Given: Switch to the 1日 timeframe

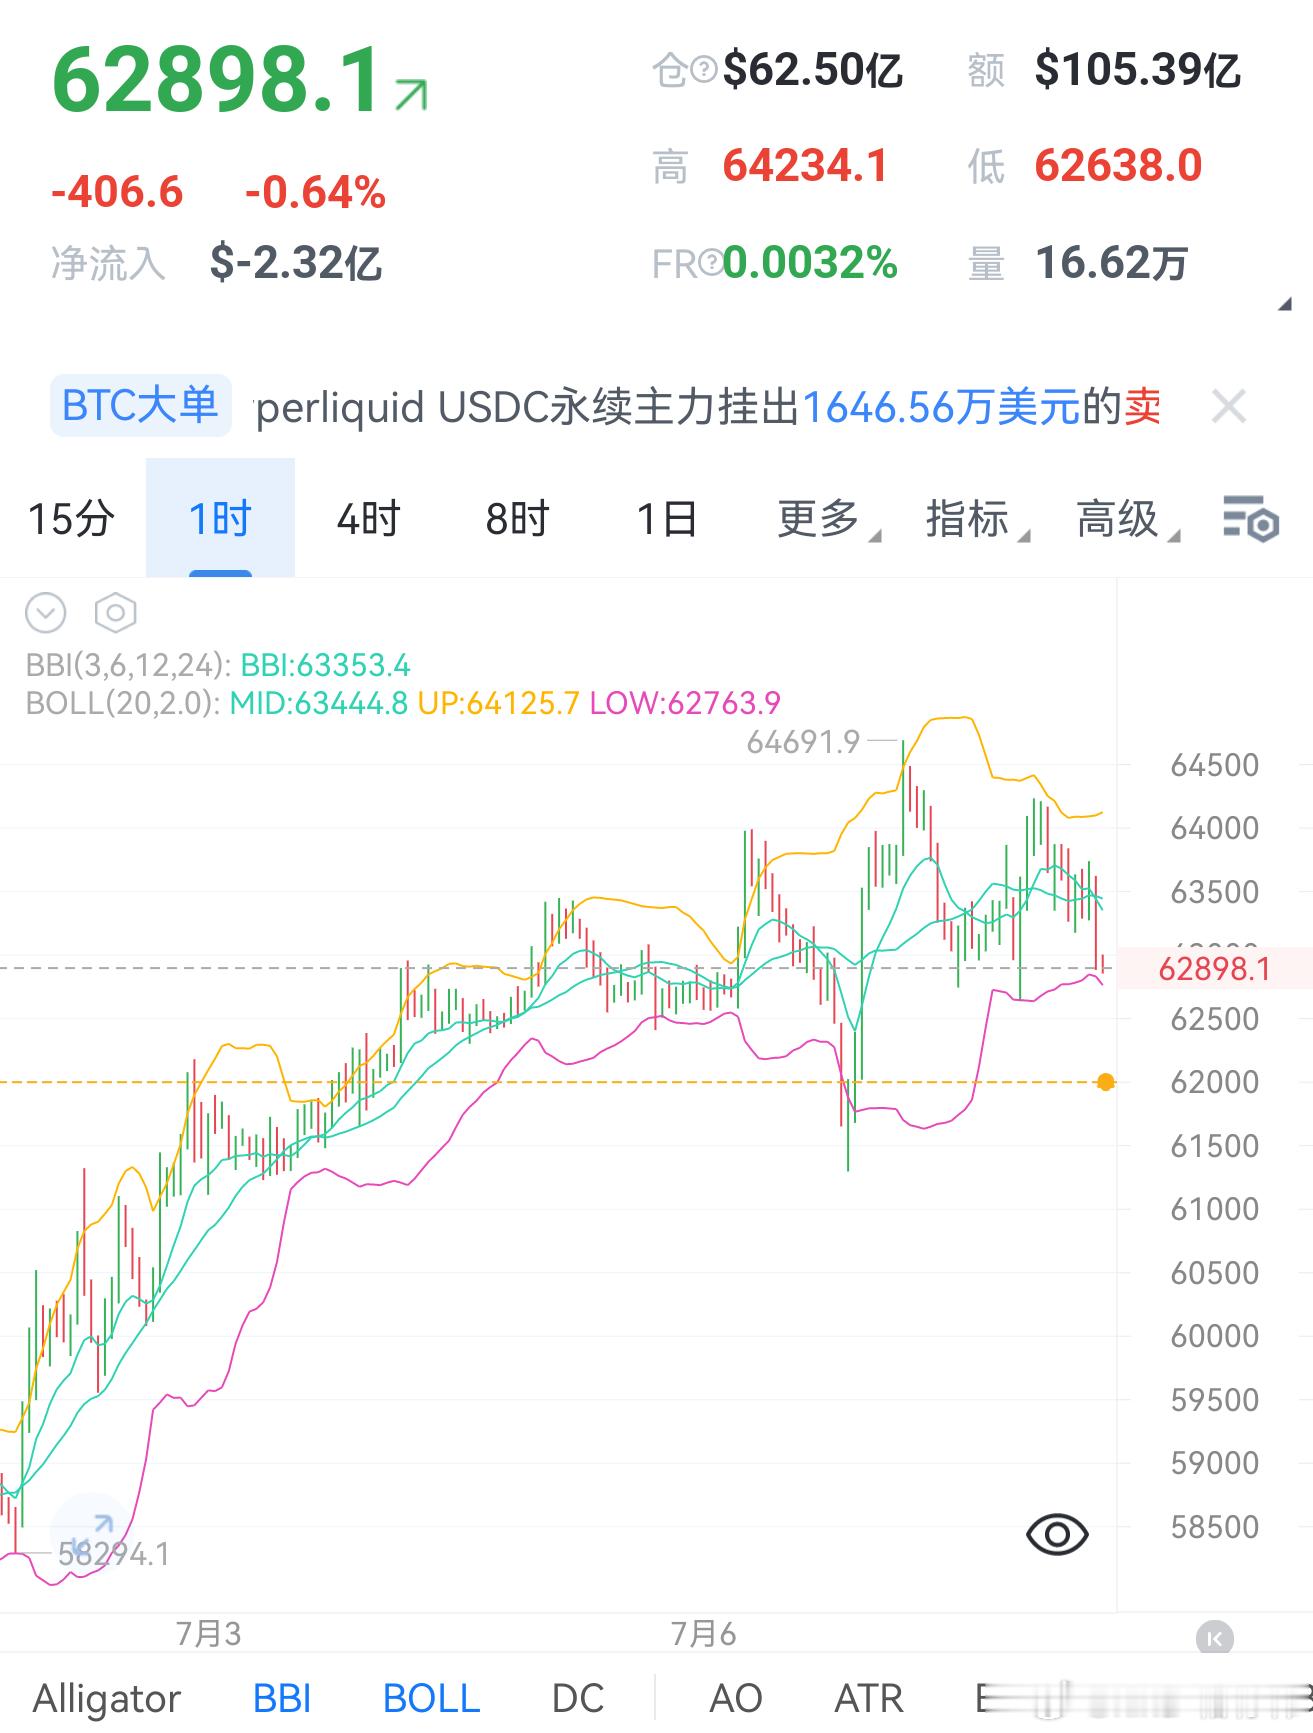Looking at the screenshot, I should (667, 519).
